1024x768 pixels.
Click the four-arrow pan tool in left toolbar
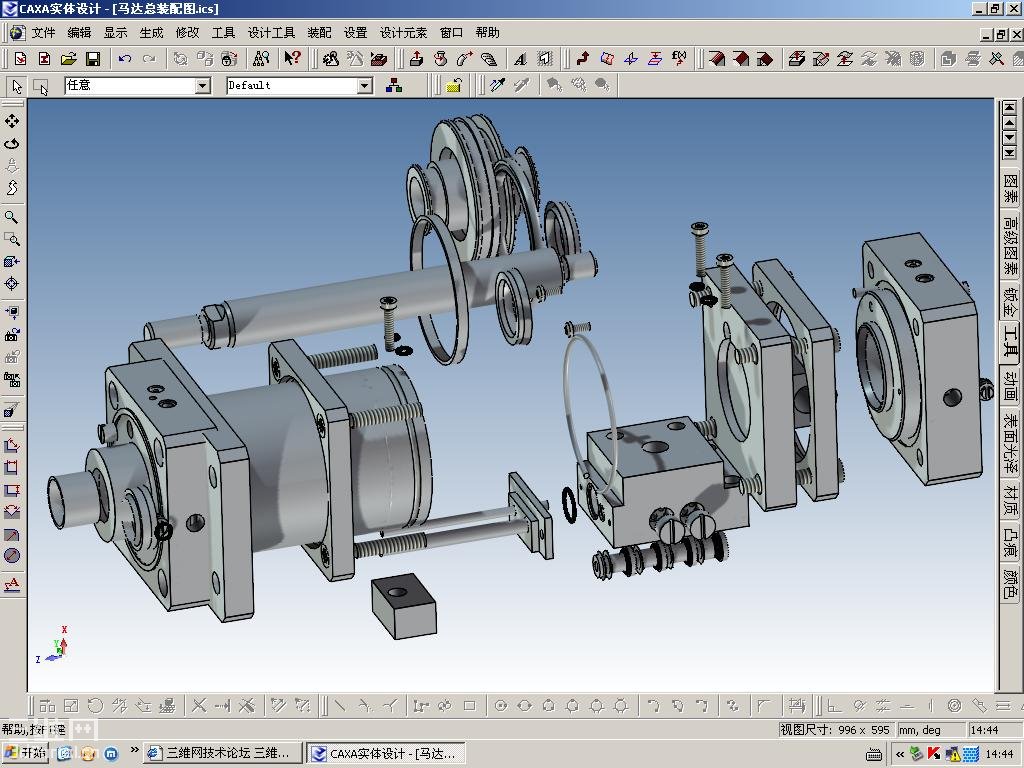pyautogui.click(x=12, y=121)
